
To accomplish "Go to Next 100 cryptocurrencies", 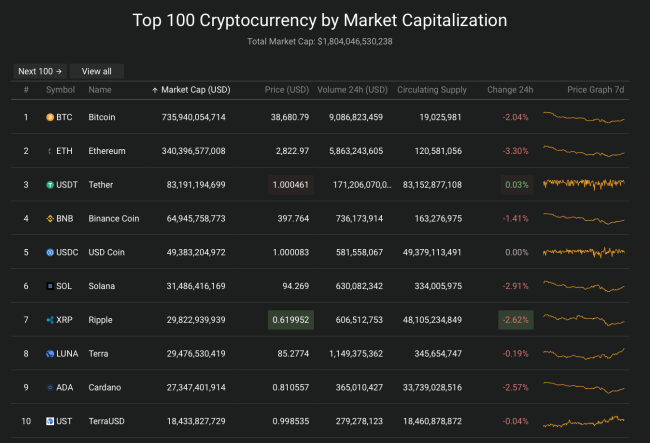I will pos(40,71).
